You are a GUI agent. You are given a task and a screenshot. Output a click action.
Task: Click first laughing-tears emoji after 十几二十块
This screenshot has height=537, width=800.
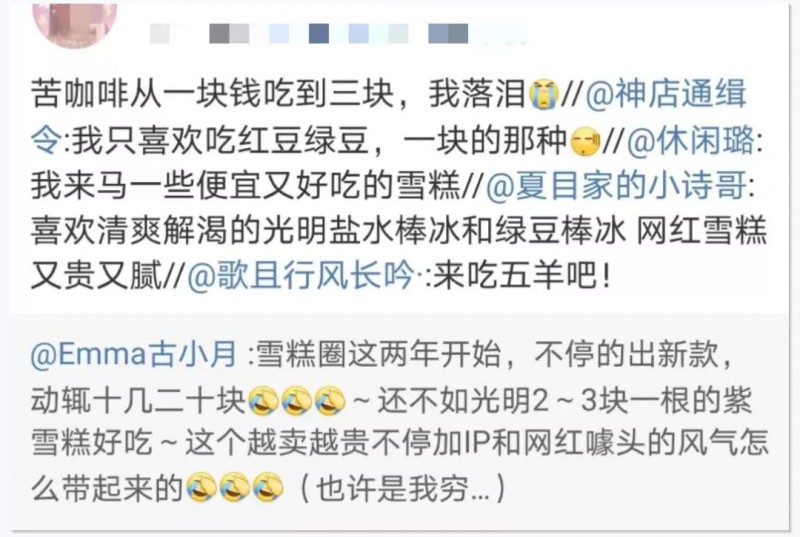coord(263,400)
